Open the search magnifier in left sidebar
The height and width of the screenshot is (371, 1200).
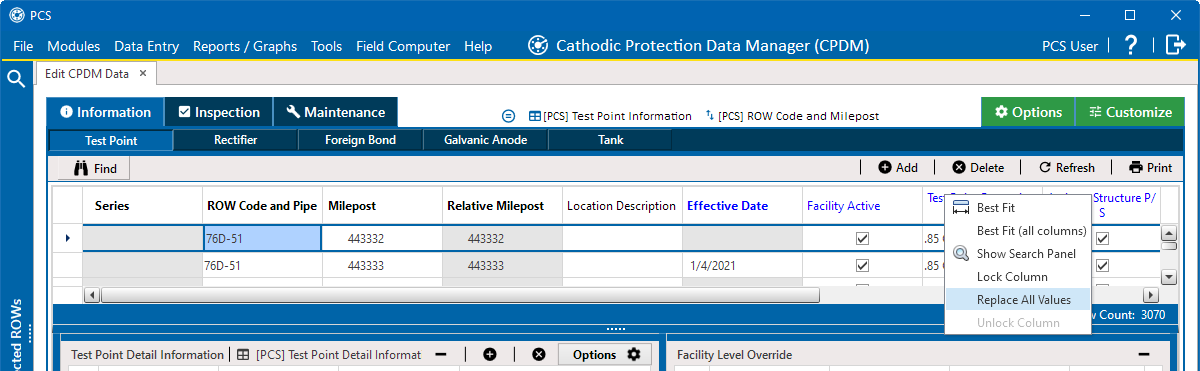[x=16, y=79]
